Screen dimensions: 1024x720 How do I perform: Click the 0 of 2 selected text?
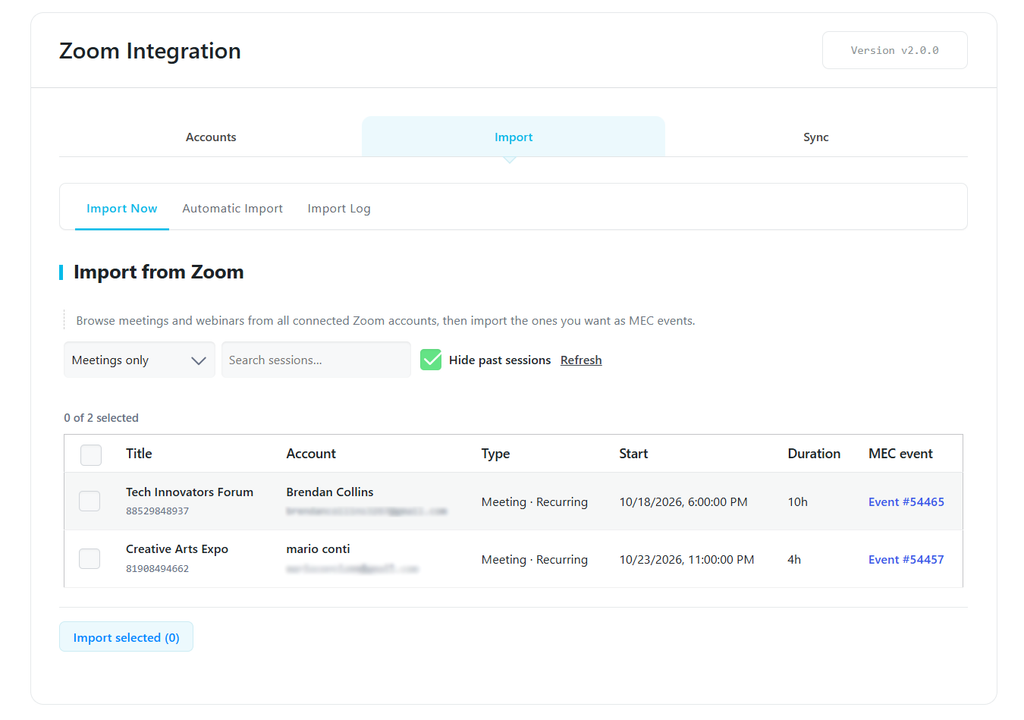tap(101, 417)
